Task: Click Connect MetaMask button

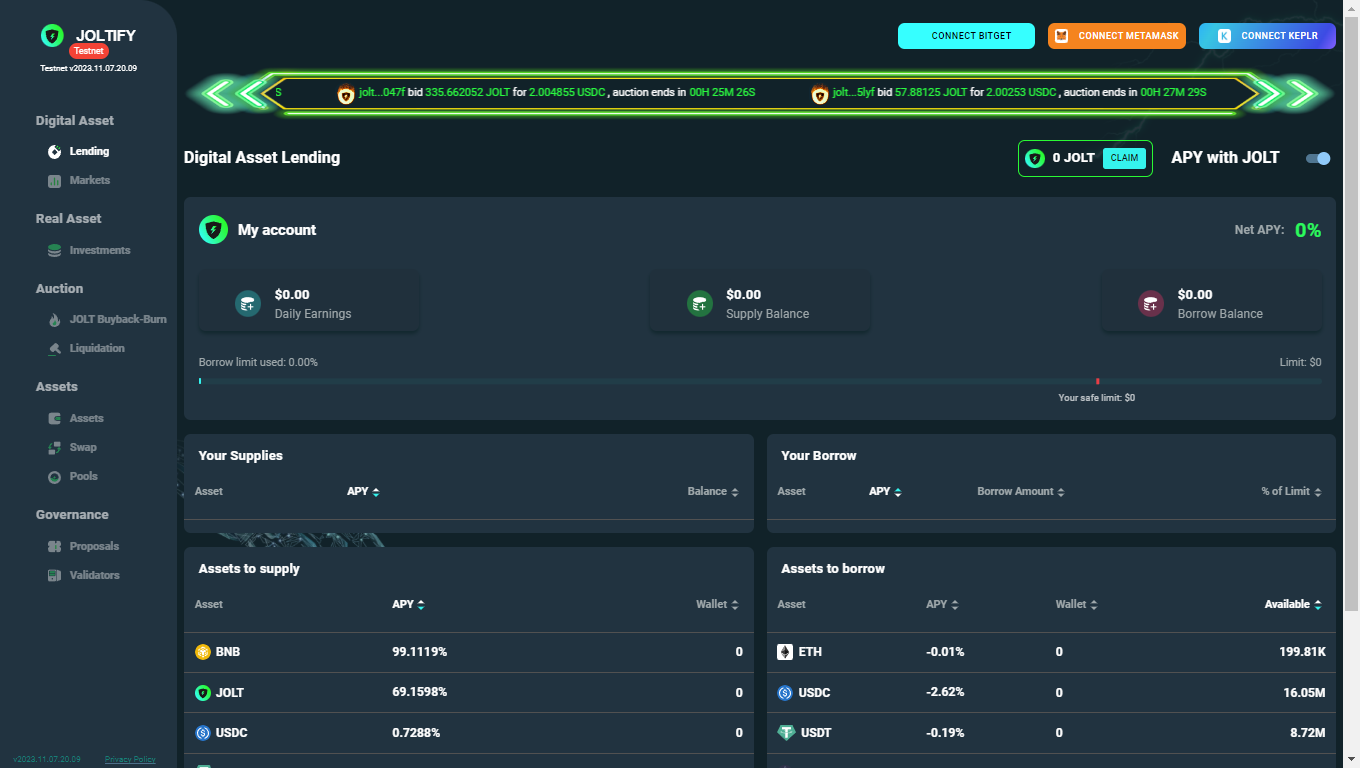Action: pyautogui.click(x=1117, y=36)
